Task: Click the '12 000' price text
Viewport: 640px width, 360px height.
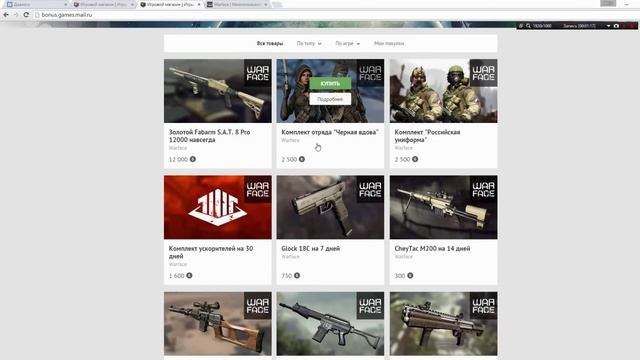Action: point(178,160)
